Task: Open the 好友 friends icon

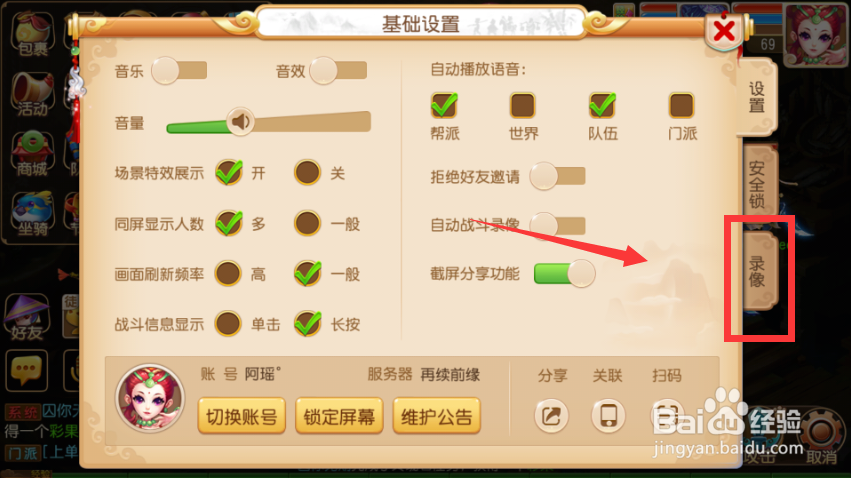Action: tap(27, 318)
